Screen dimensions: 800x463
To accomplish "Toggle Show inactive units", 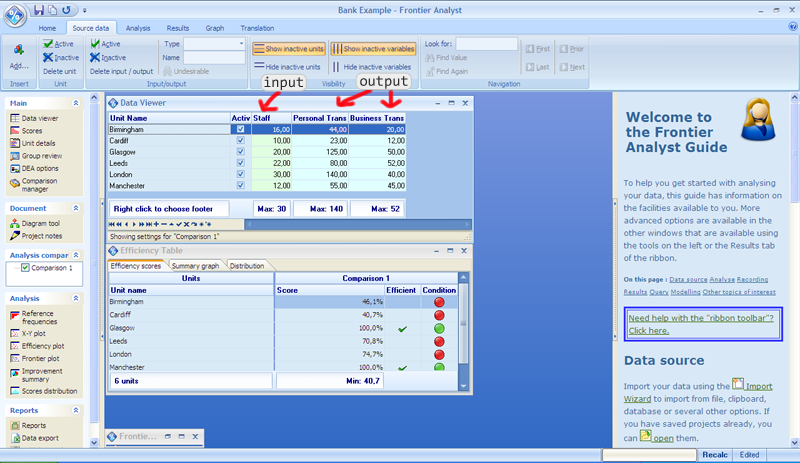I will pos(289,48).
